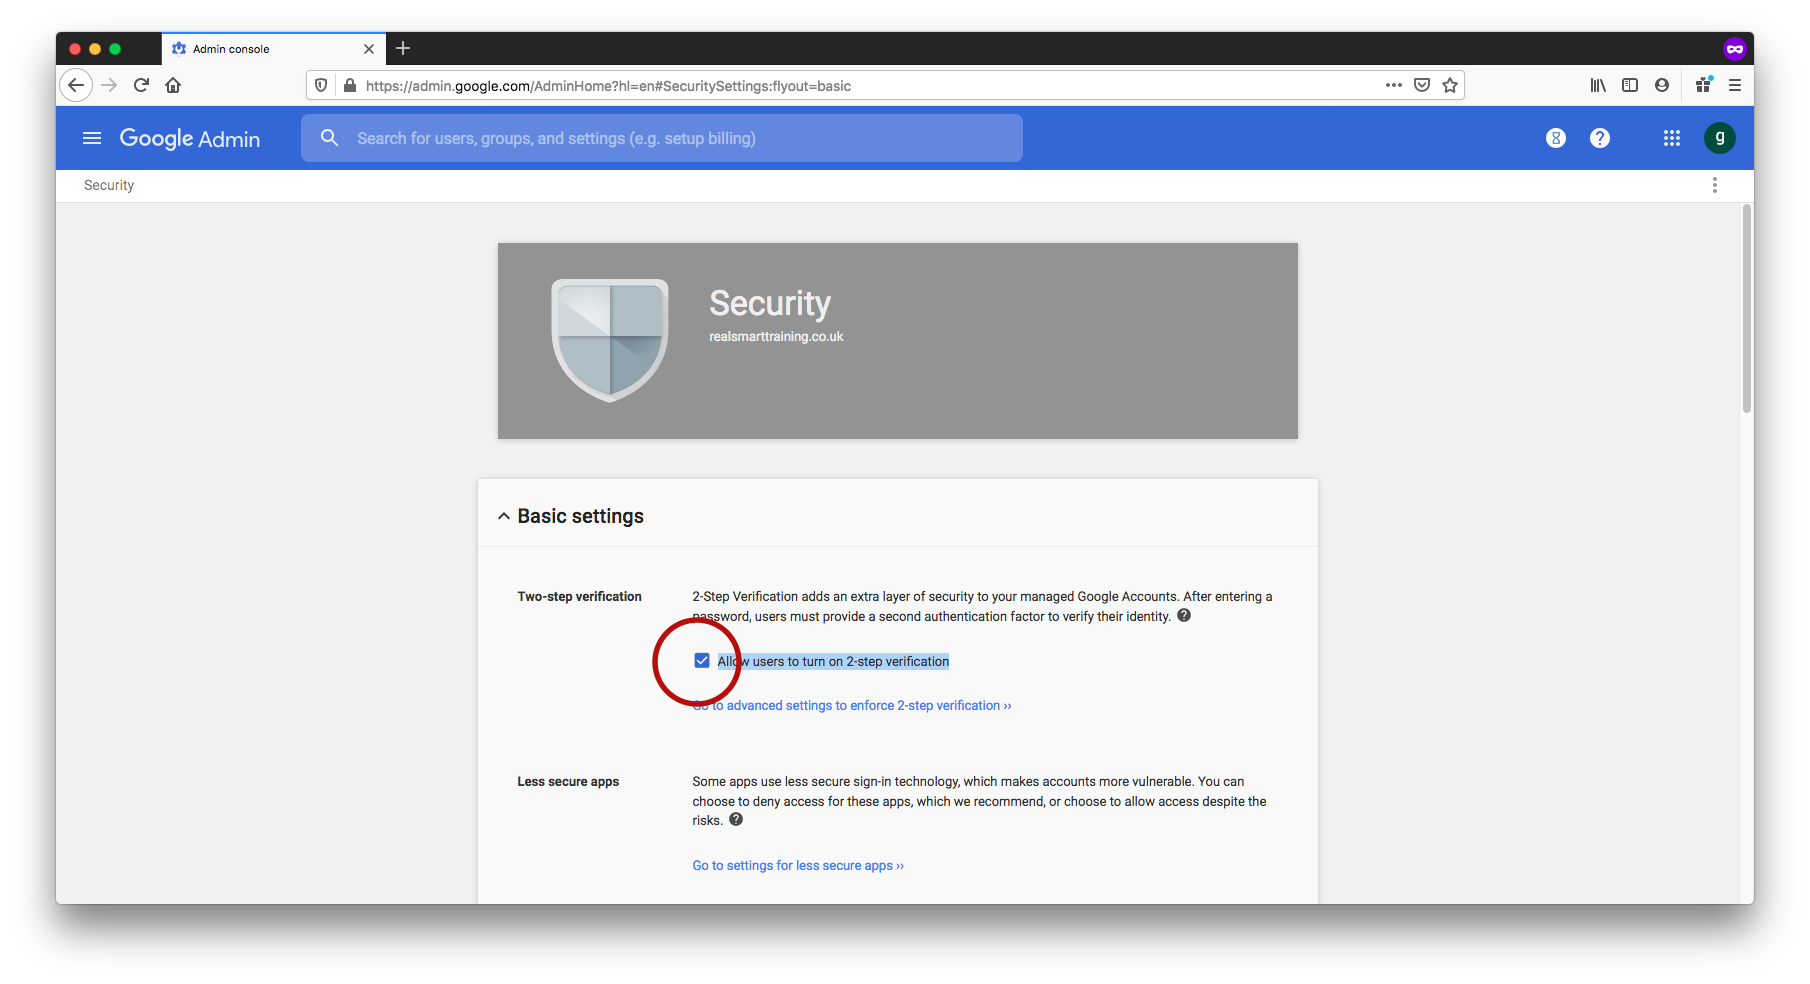The height and width of the screenshot is (984, 1810).
Task: Open the Google apps grid launcher
Action: click(x=1672, y=138)
